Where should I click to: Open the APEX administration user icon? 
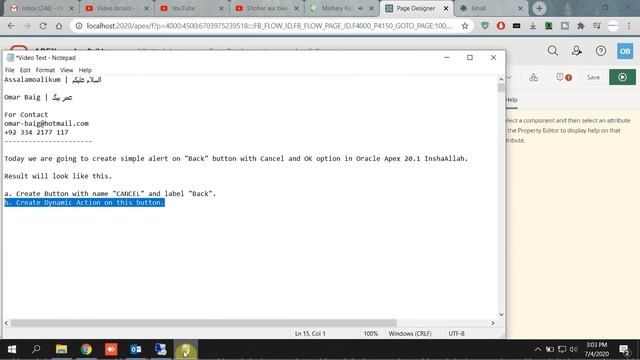click(x=577, y=51)
